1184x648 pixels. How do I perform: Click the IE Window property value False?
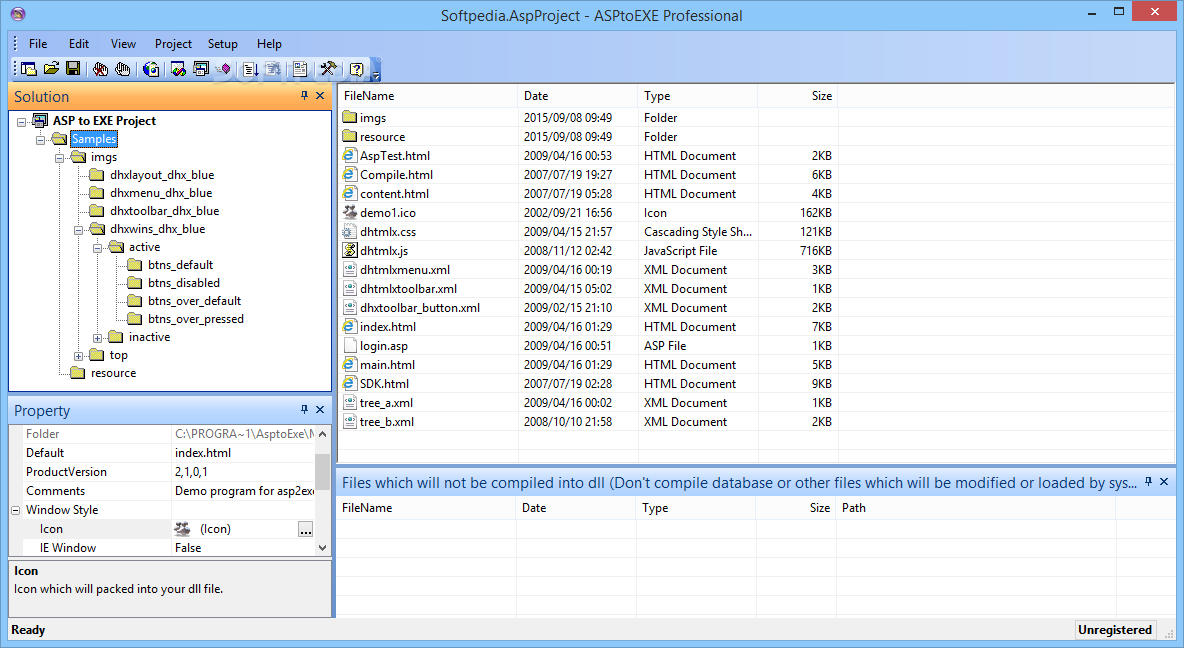(188, 548)
